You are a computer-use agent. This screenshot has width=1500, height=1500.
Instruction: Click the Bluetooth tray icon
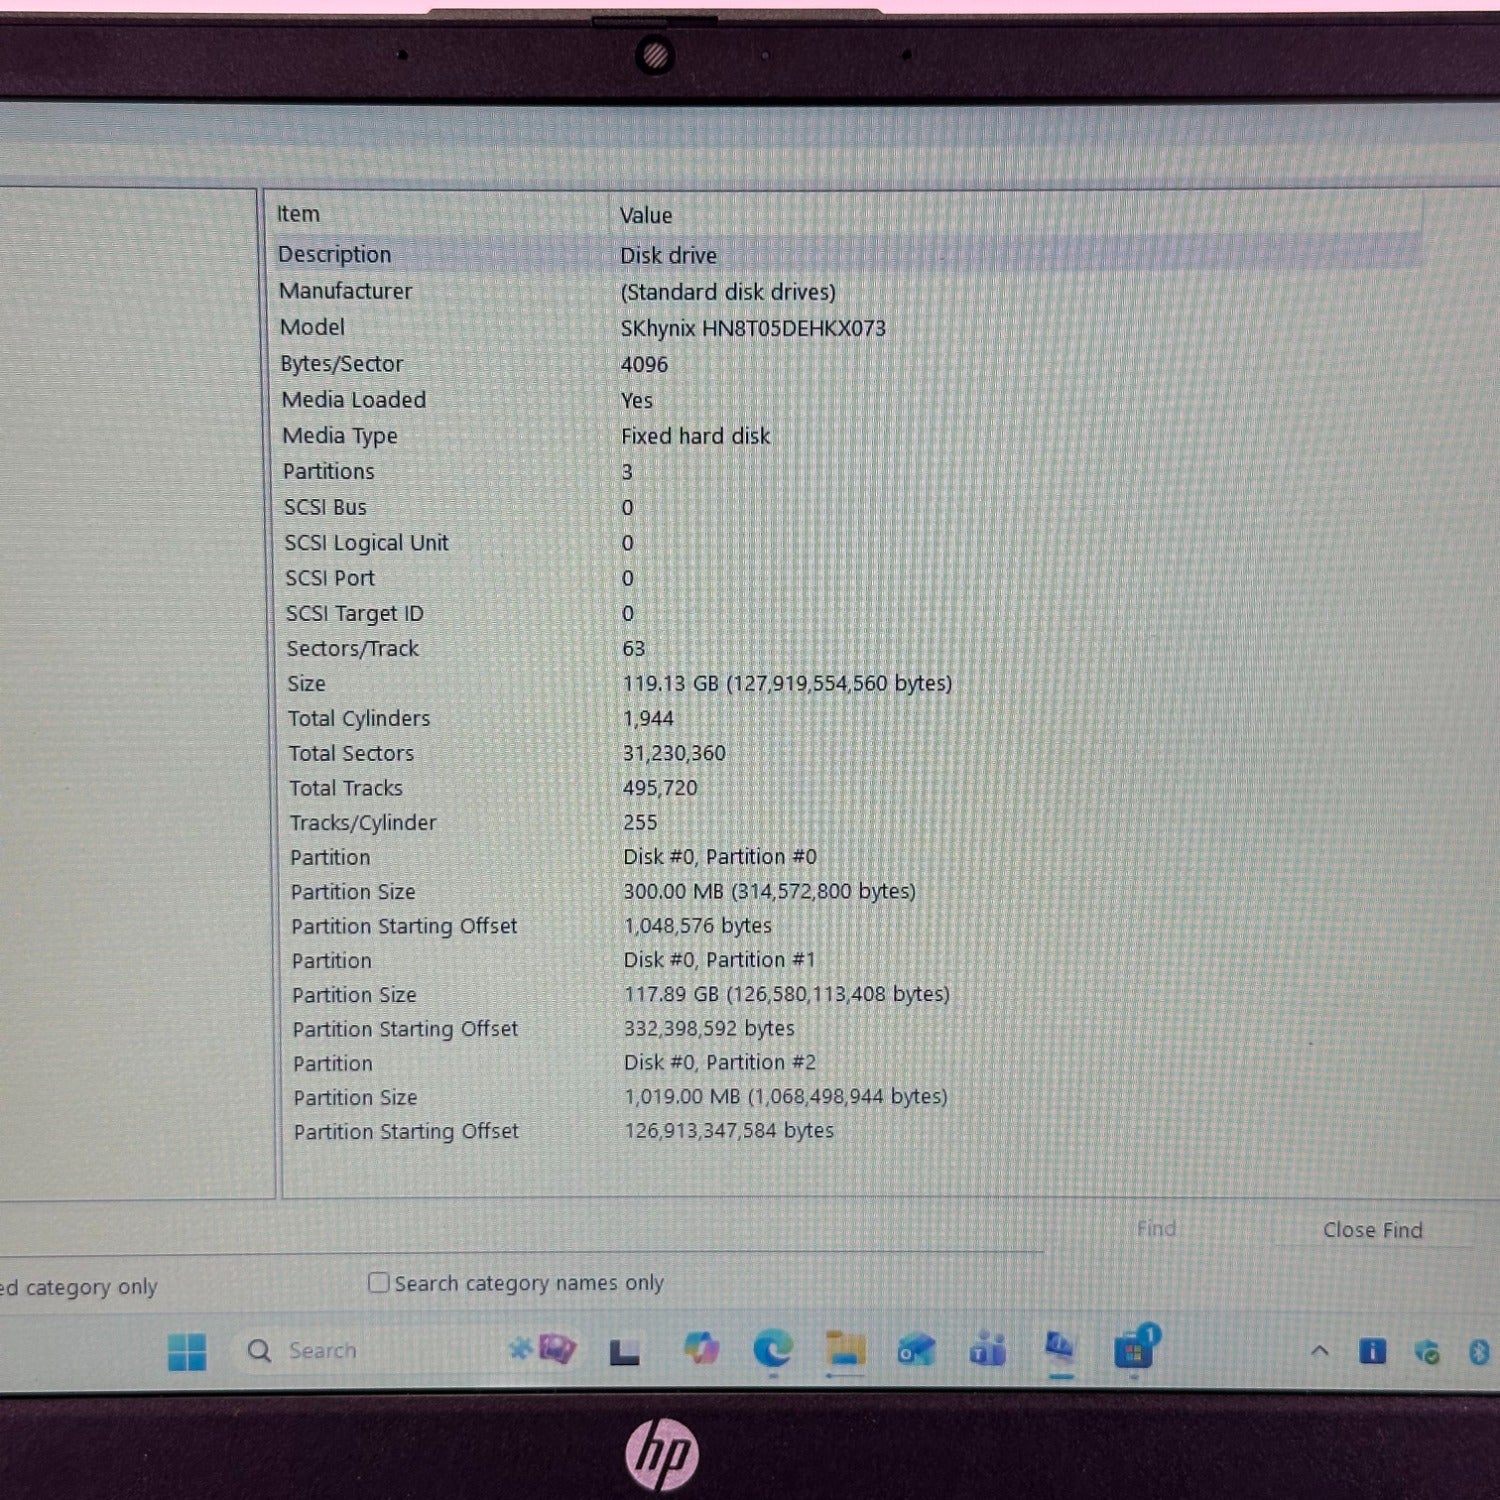[1479, 1352]
